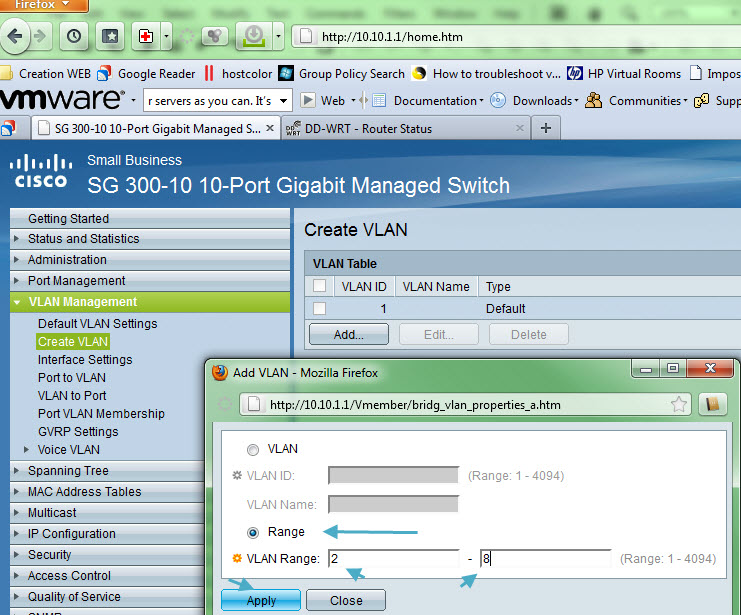Image resolution: width=741 pixels, height=615 pixels.
Task: Open Documentation menu in vmware toolbar
Action: coord(428,101)
